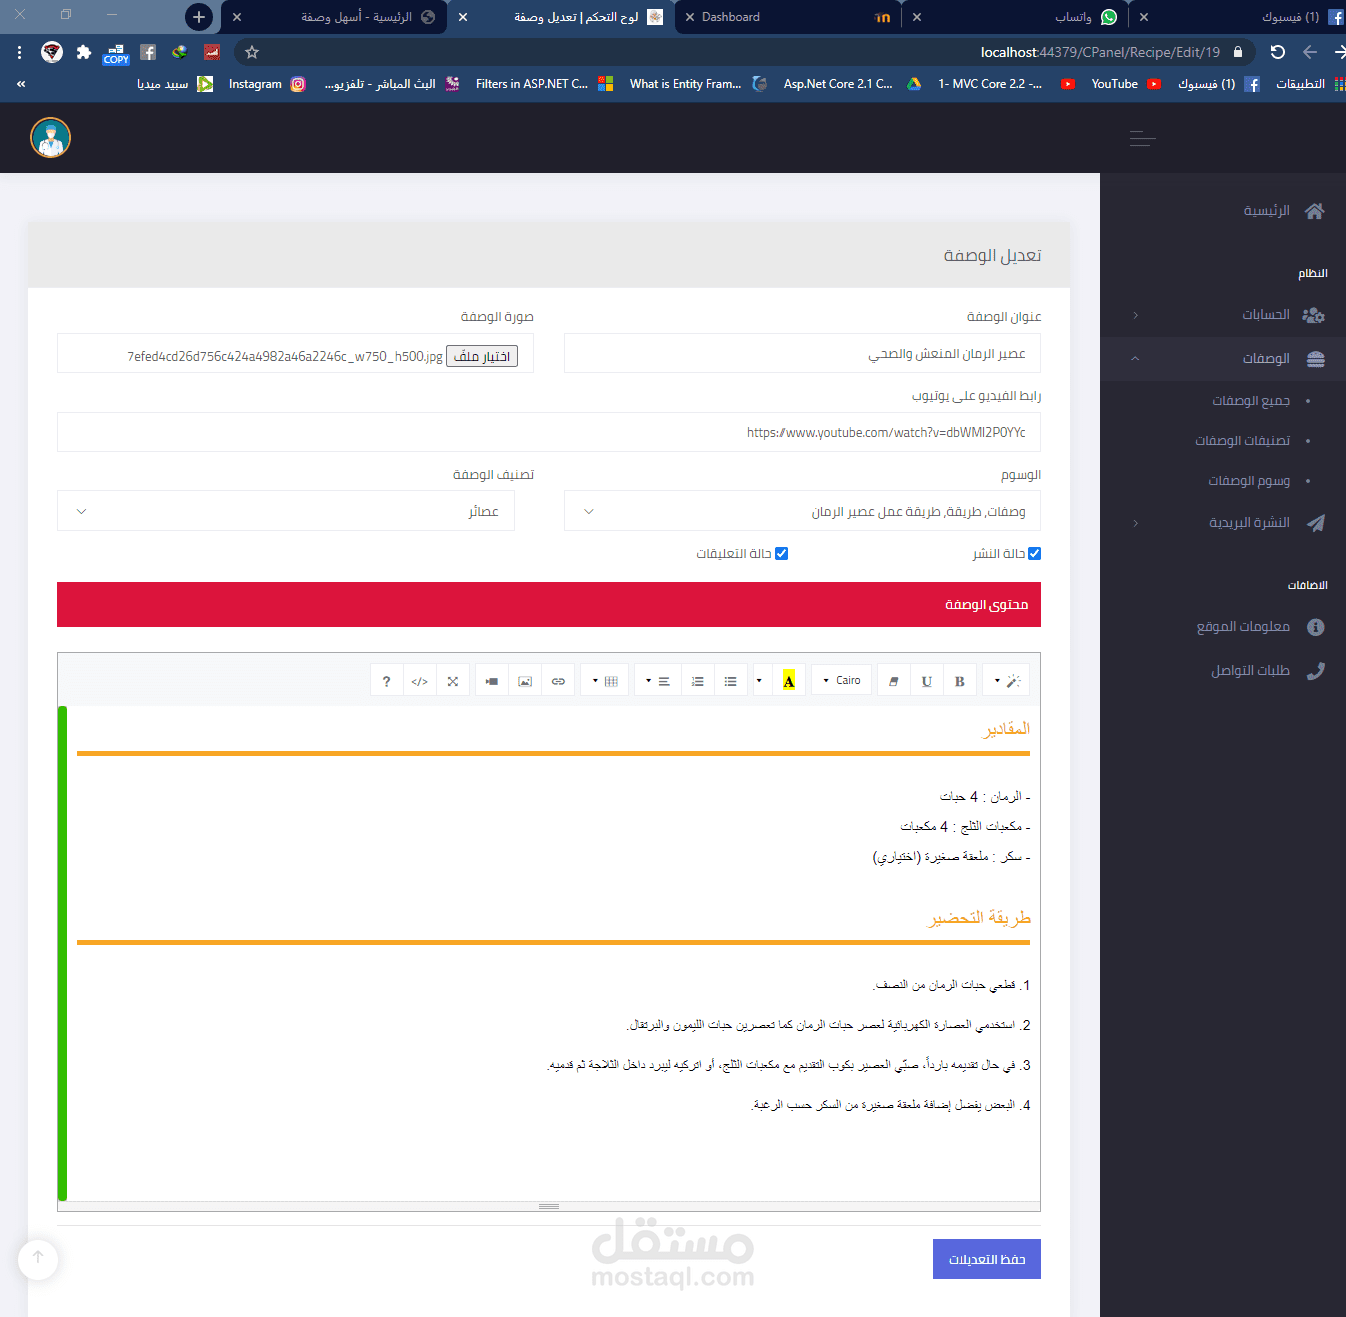
Task: Insert a video in the editor
Action: [x=492, y=681]
